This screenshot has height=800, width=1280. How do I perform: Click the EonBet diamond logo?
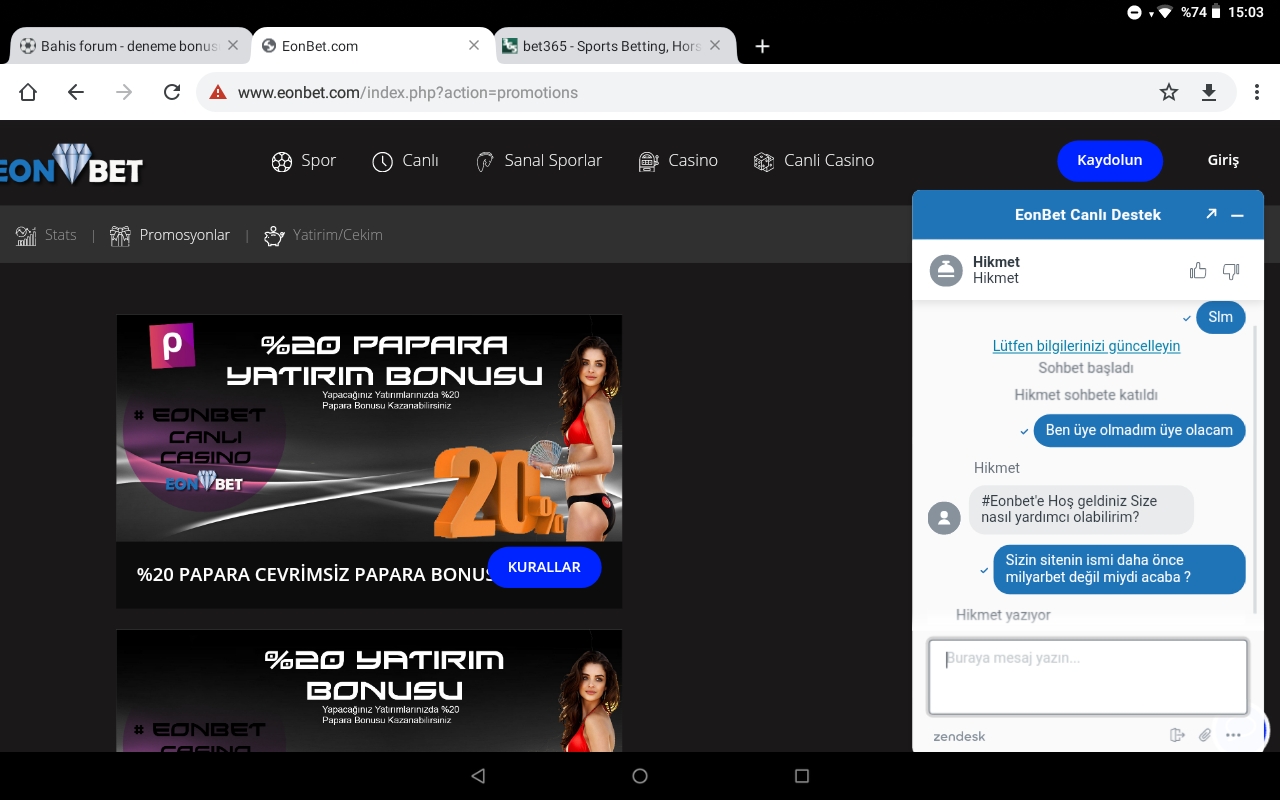coord(71,165)
